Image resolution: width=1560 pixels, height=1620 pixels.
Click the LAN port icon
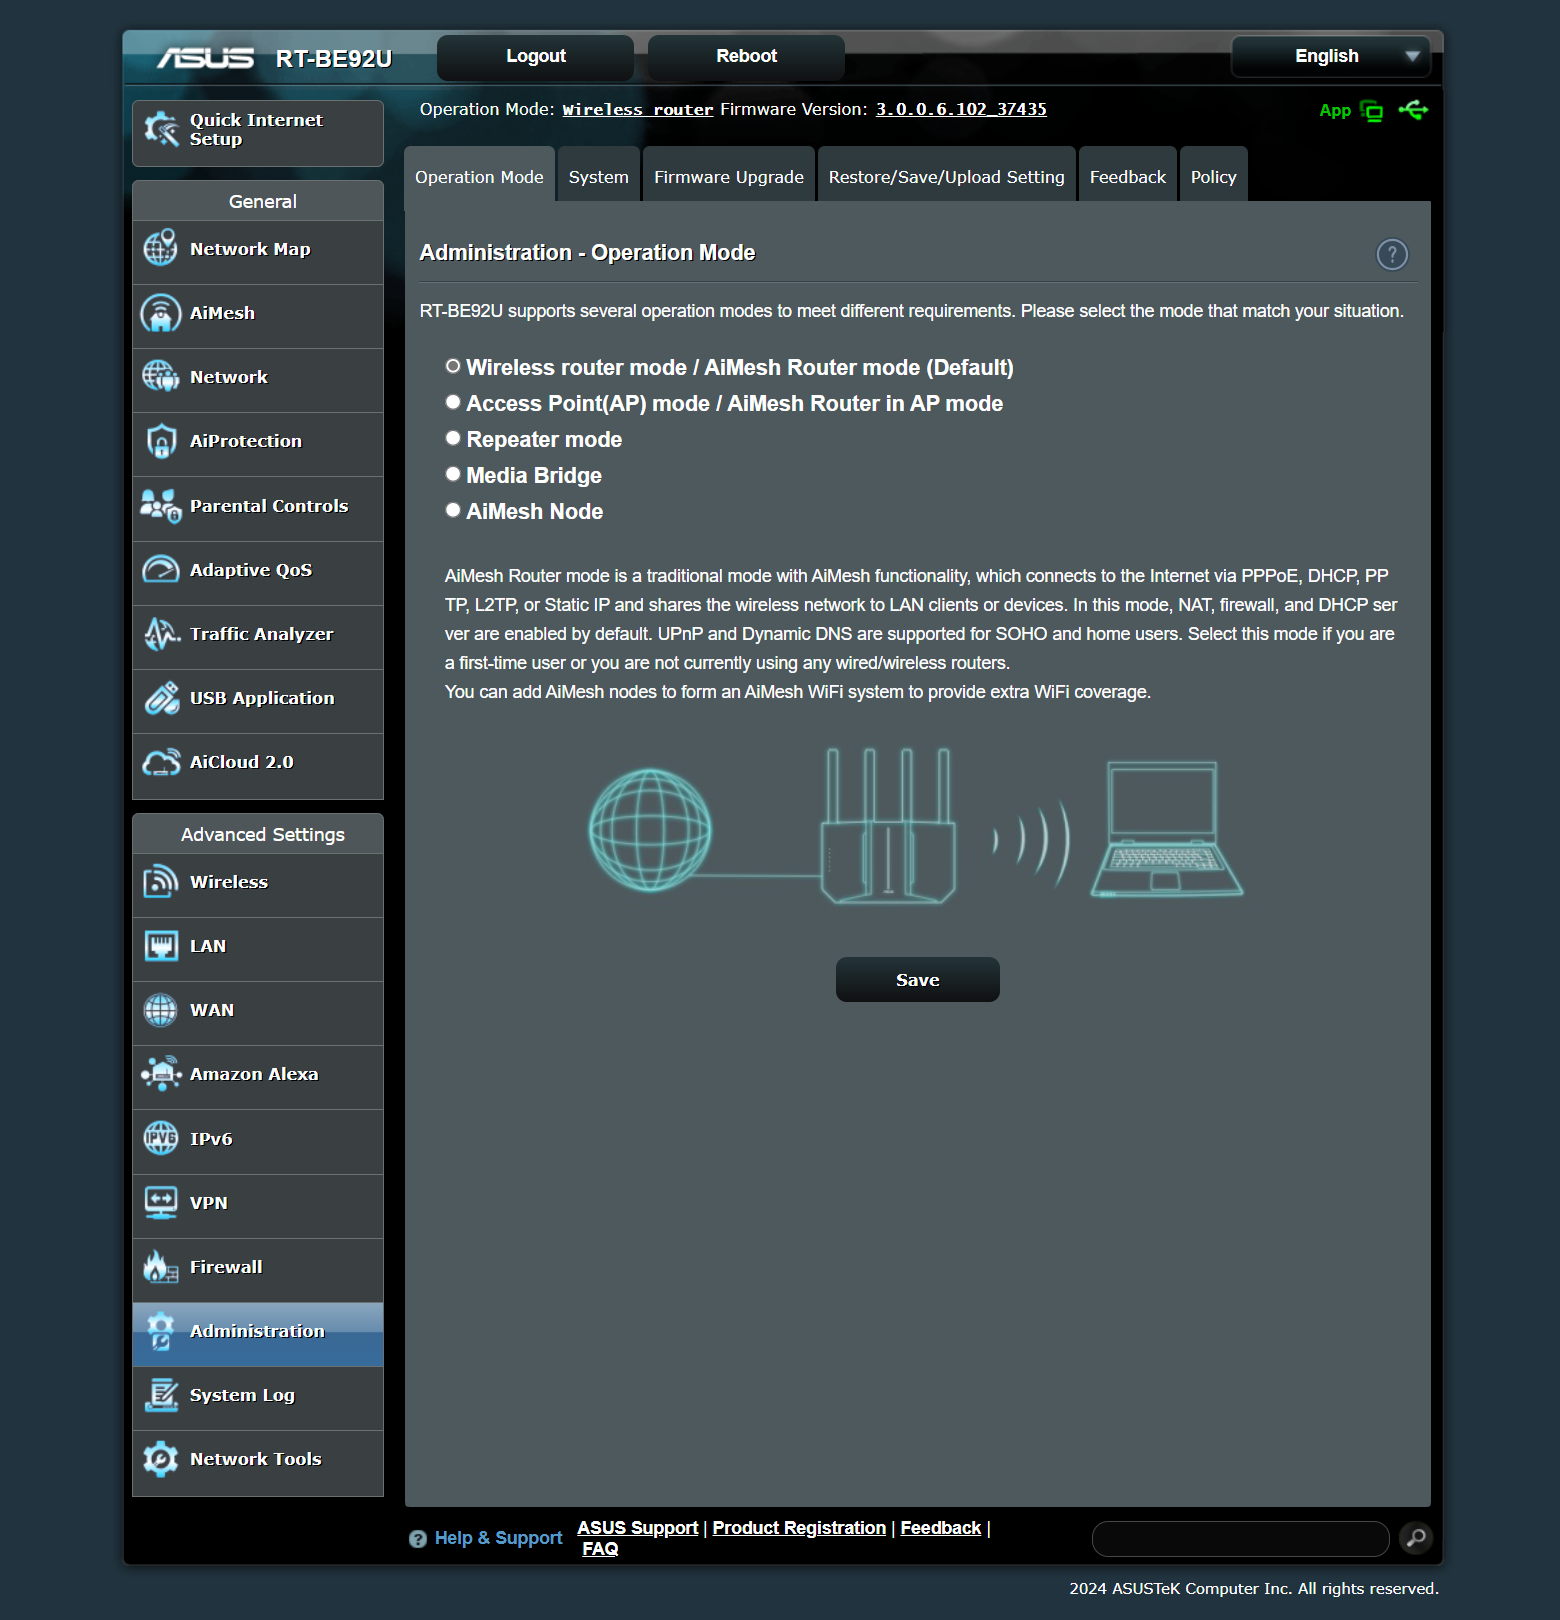pyautogui.click(x=161, y=946)
